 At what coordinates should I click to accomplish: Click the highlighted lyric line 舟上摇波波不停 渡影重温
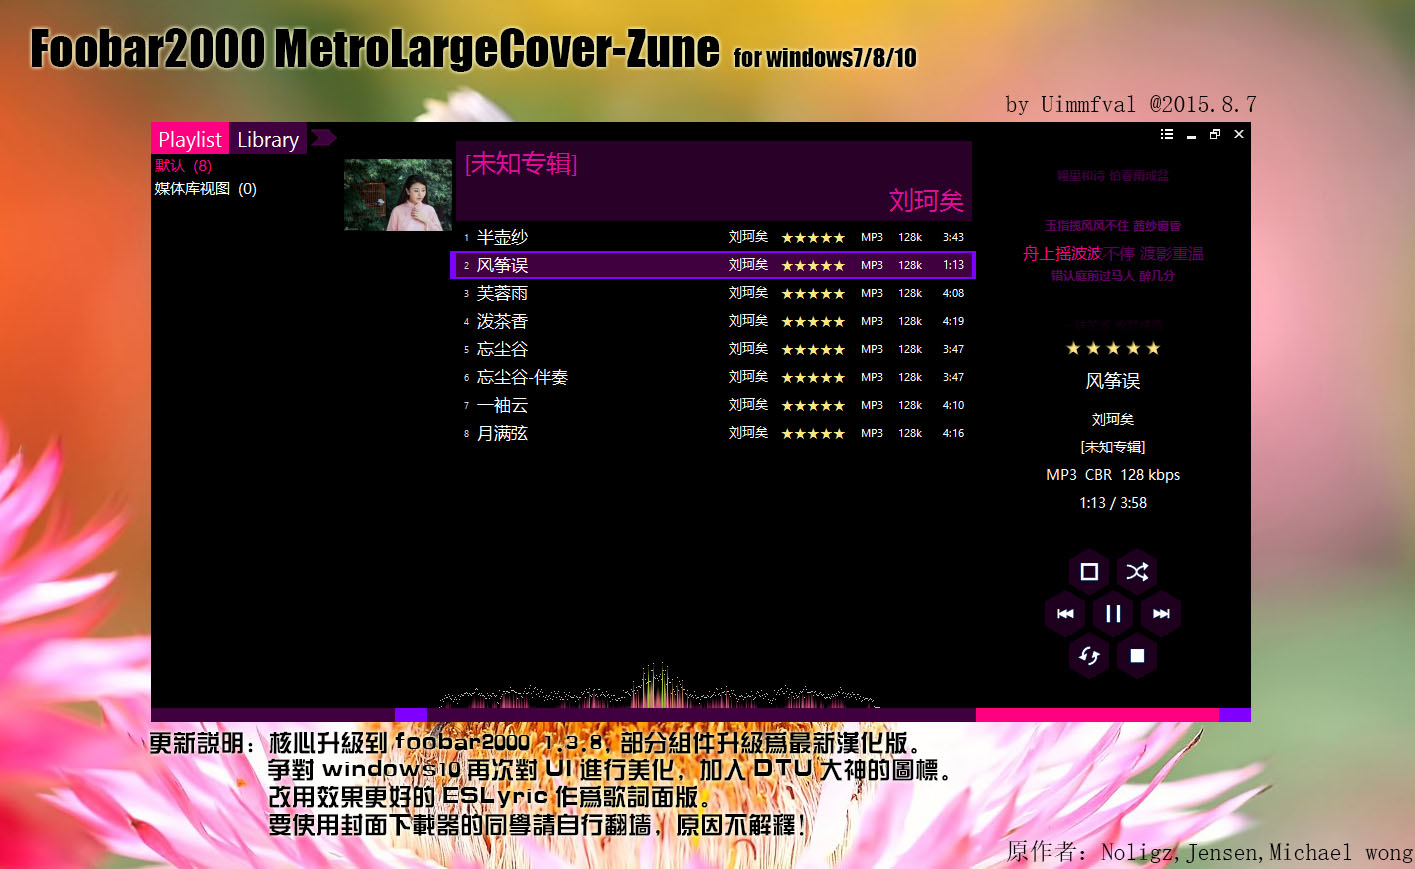(1113, 254)
